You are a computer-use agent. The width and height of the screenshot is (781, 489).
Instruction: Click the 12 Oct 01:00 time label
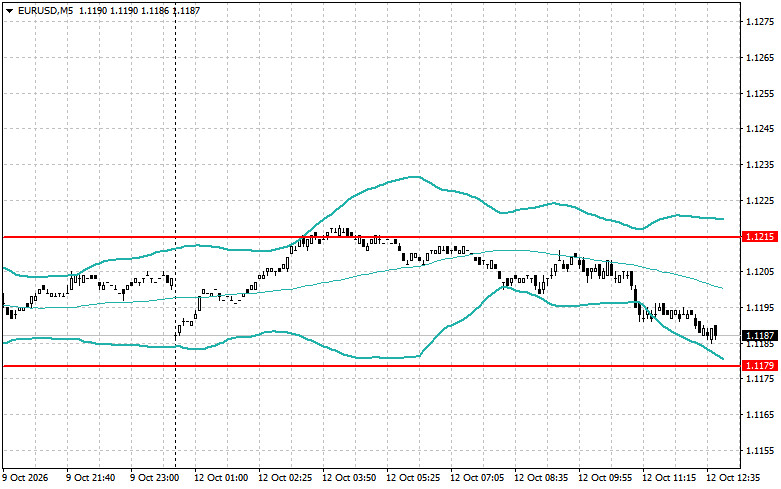coord(221,478)
